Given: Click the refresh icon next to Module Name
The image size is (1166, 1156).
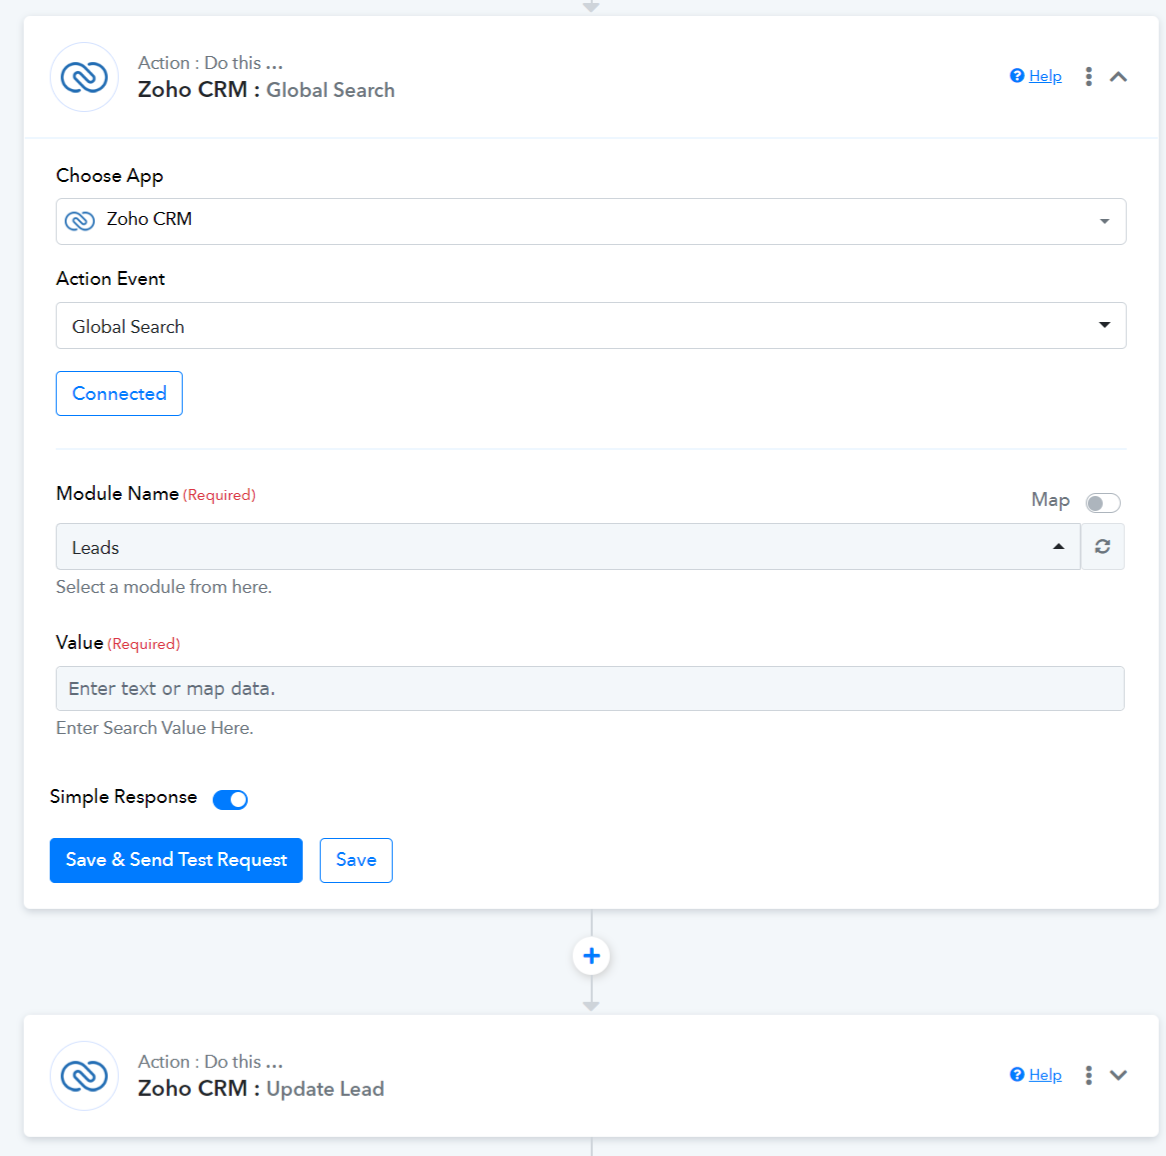Looking at the screenshot, I should click(x=1102, y=546).
